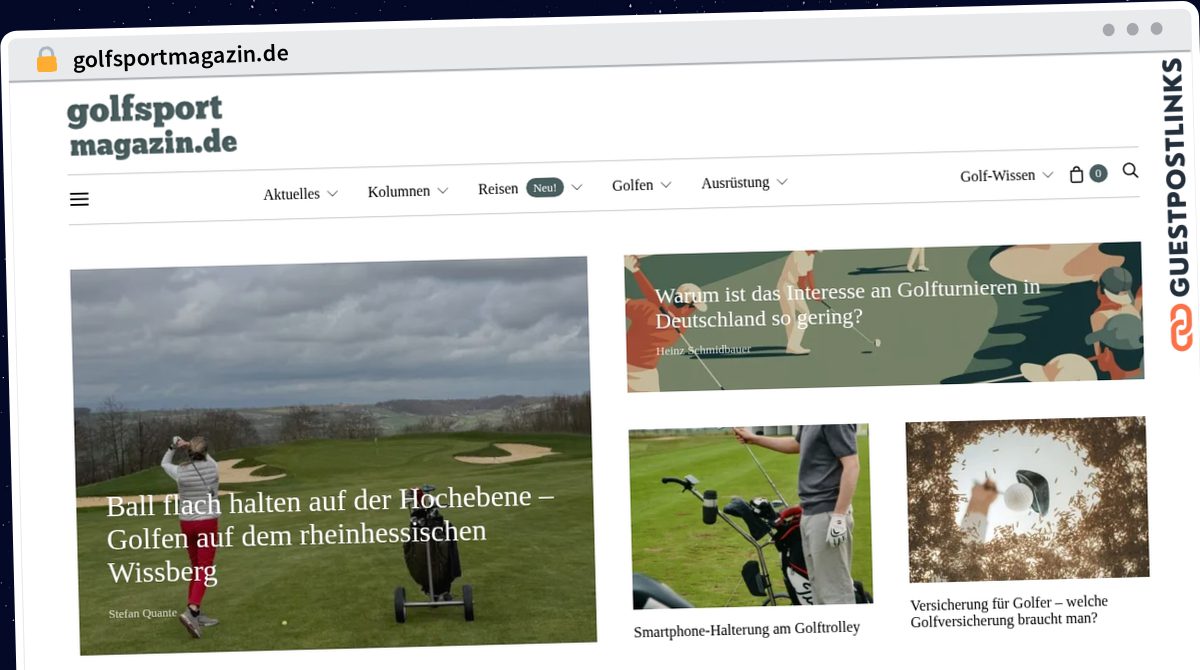Open the hamburger menu icon

(79, 199)
